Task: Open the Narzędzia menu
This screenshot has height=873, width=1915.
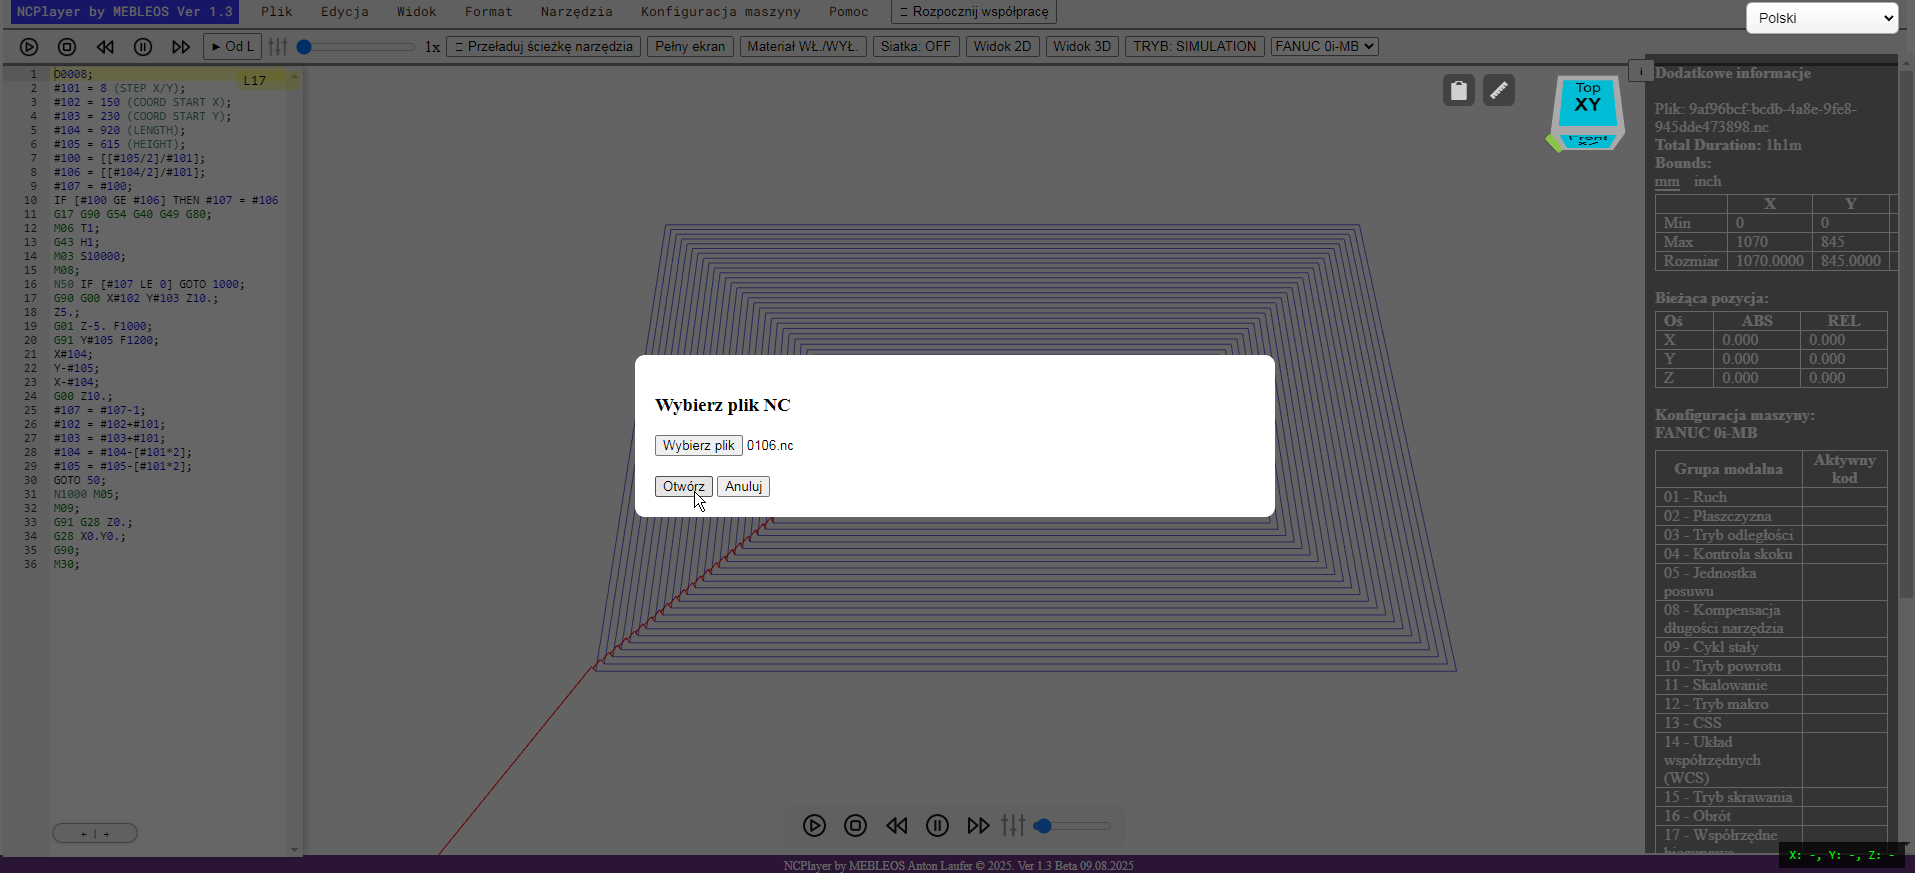Action: [577, 12]
